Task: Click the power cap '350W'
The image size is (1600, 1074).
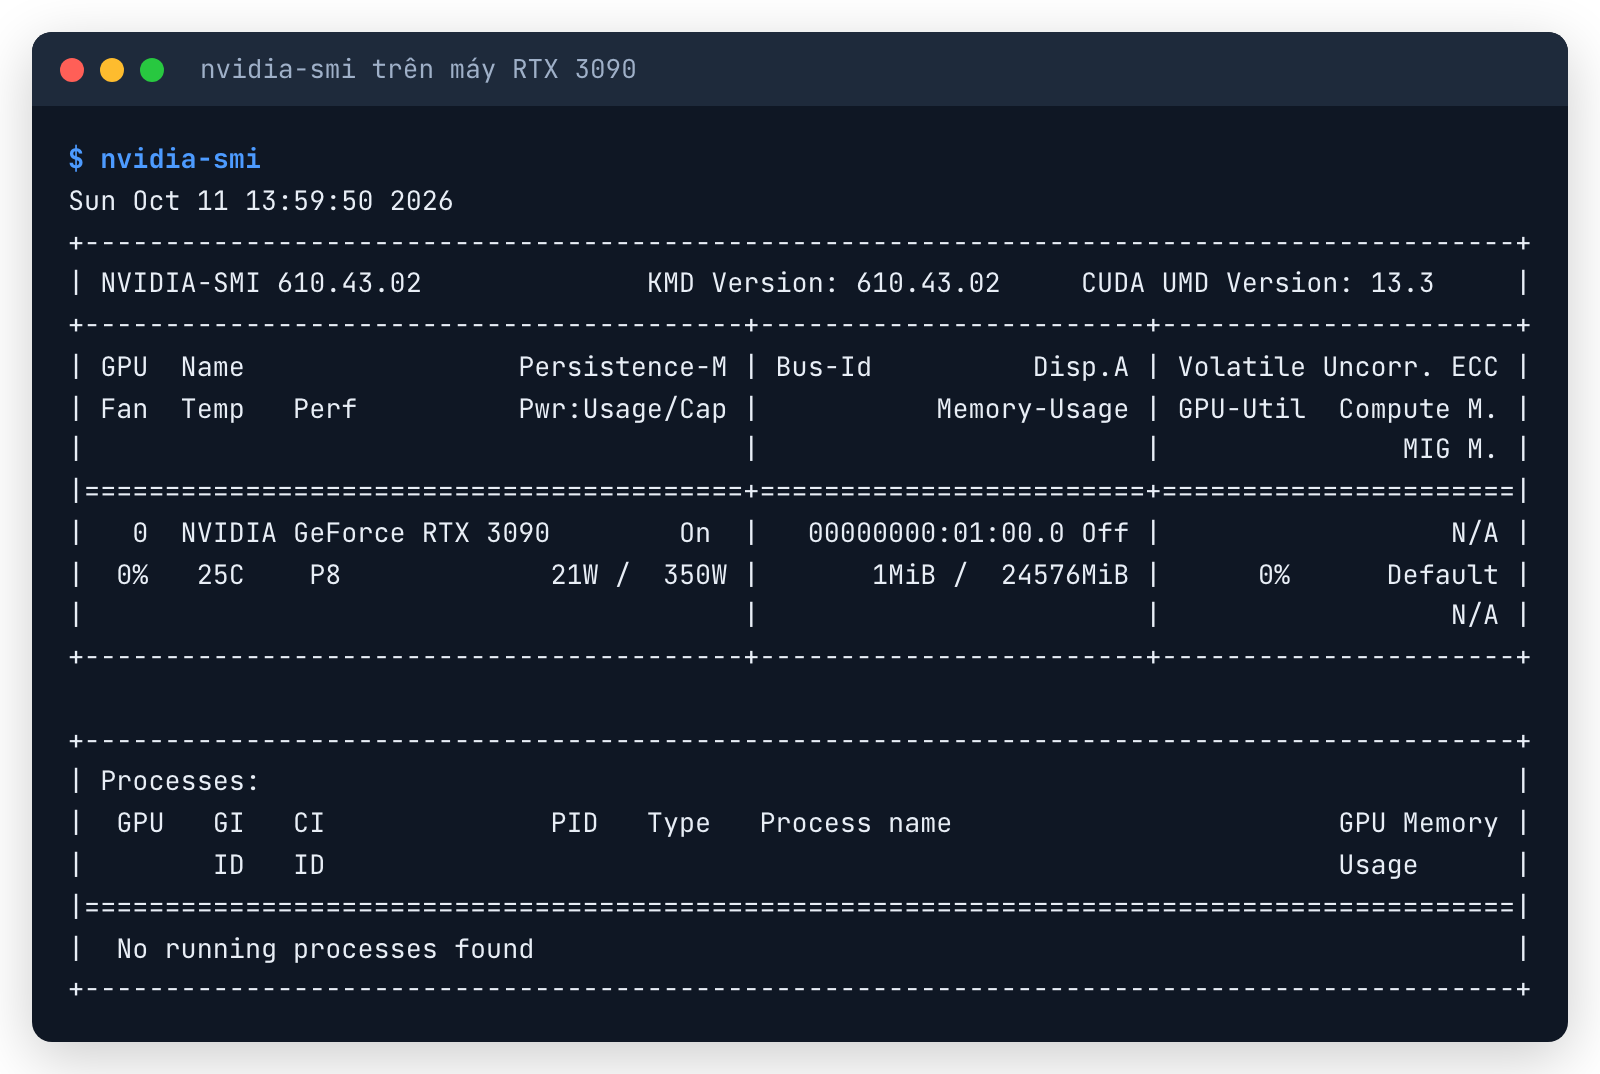Action: pyautogui.click(x=695, y=575)
